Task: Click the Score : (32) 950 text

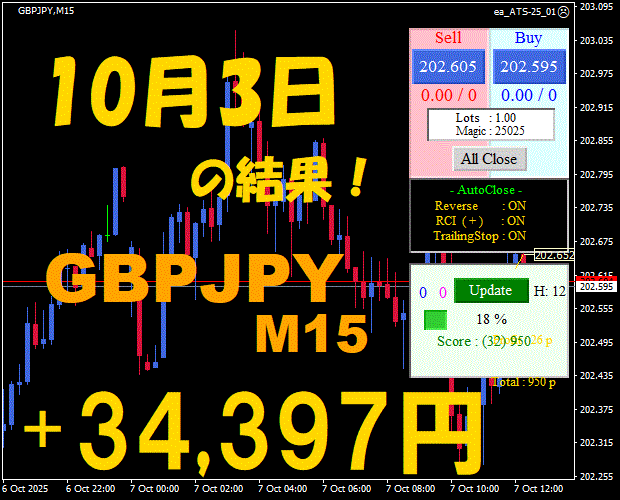Action: click(x=484, y=341)
